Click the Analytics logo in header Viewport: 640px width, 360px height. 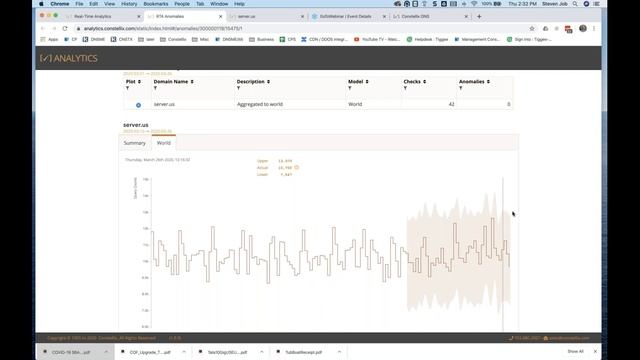69,58
